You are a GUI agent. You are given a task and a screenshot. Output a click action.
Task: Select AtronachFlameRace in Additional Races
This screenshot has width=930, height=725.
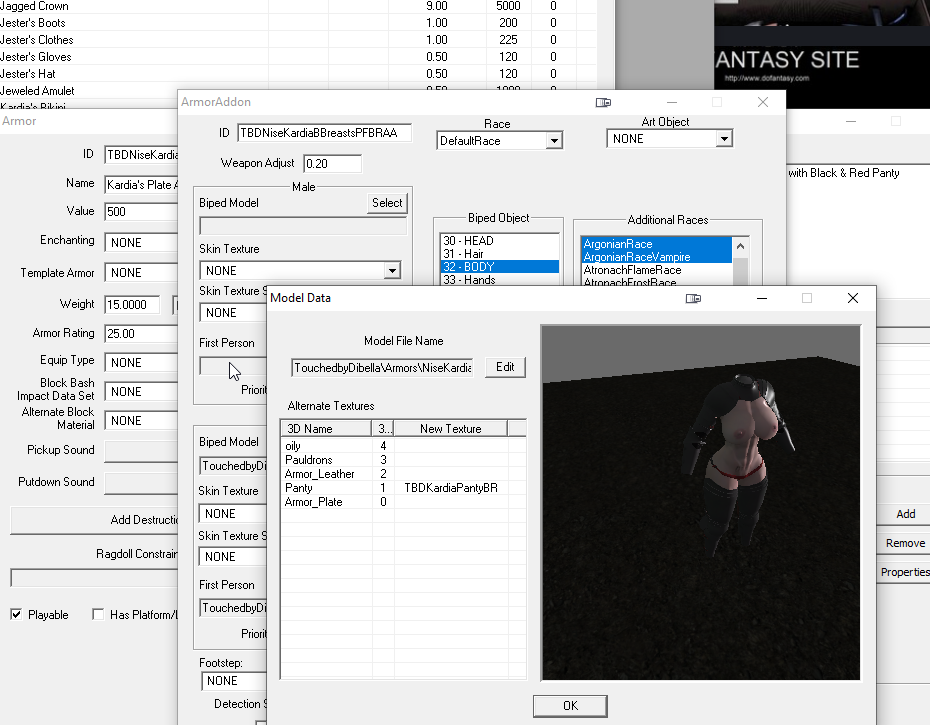coord(657,270)
